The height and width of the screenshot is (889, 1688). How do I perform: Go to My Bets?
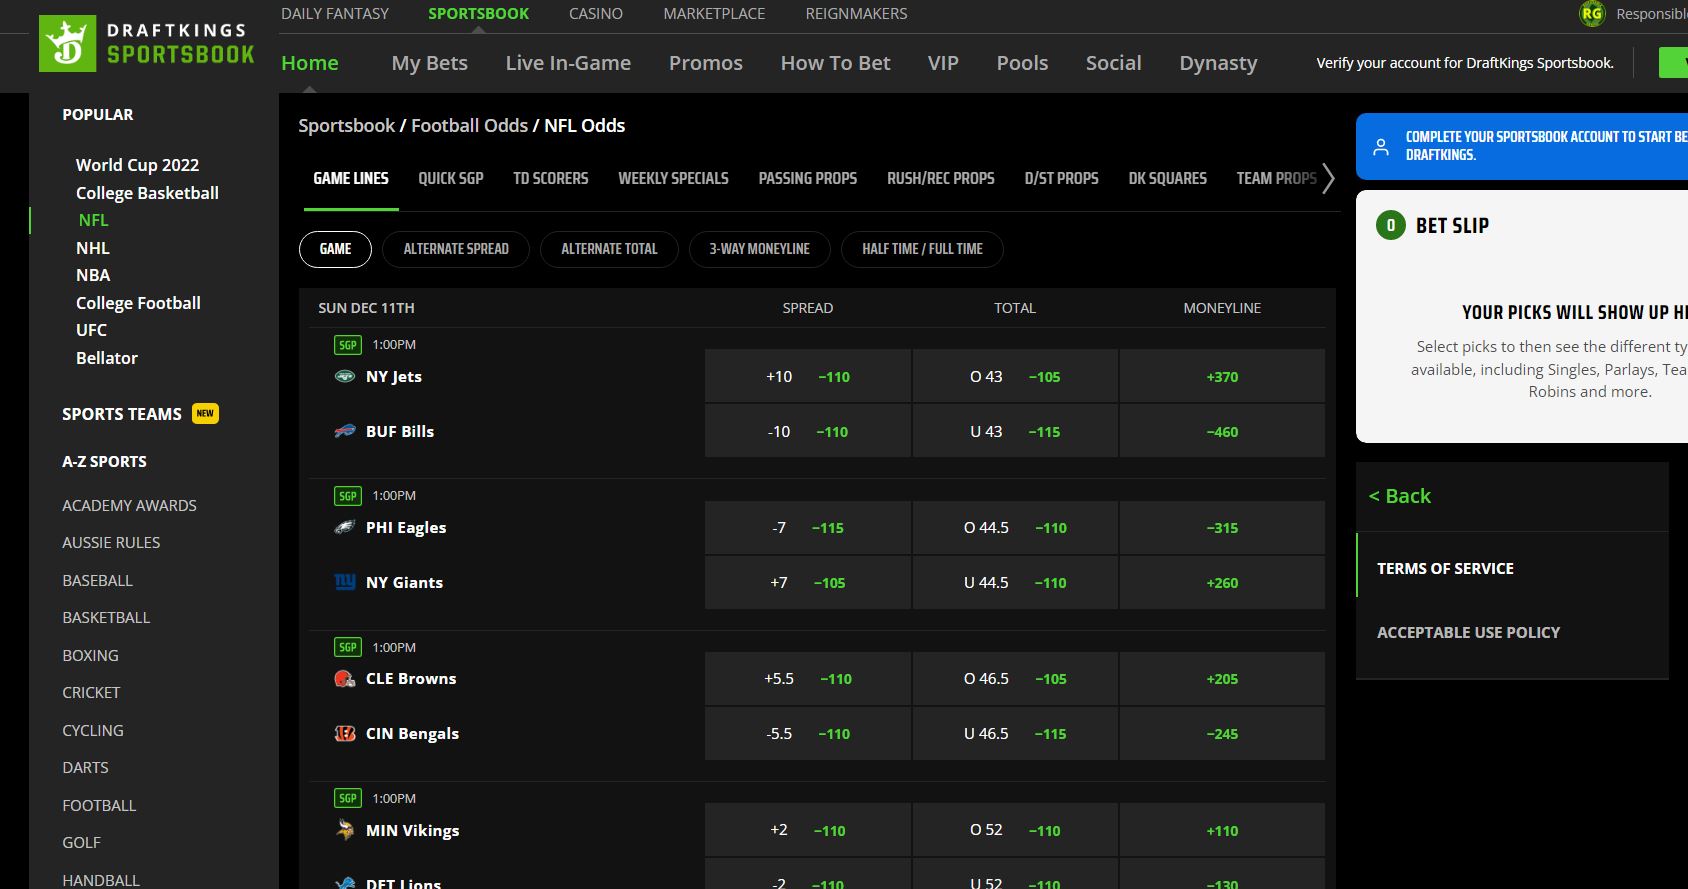(430, 63)
